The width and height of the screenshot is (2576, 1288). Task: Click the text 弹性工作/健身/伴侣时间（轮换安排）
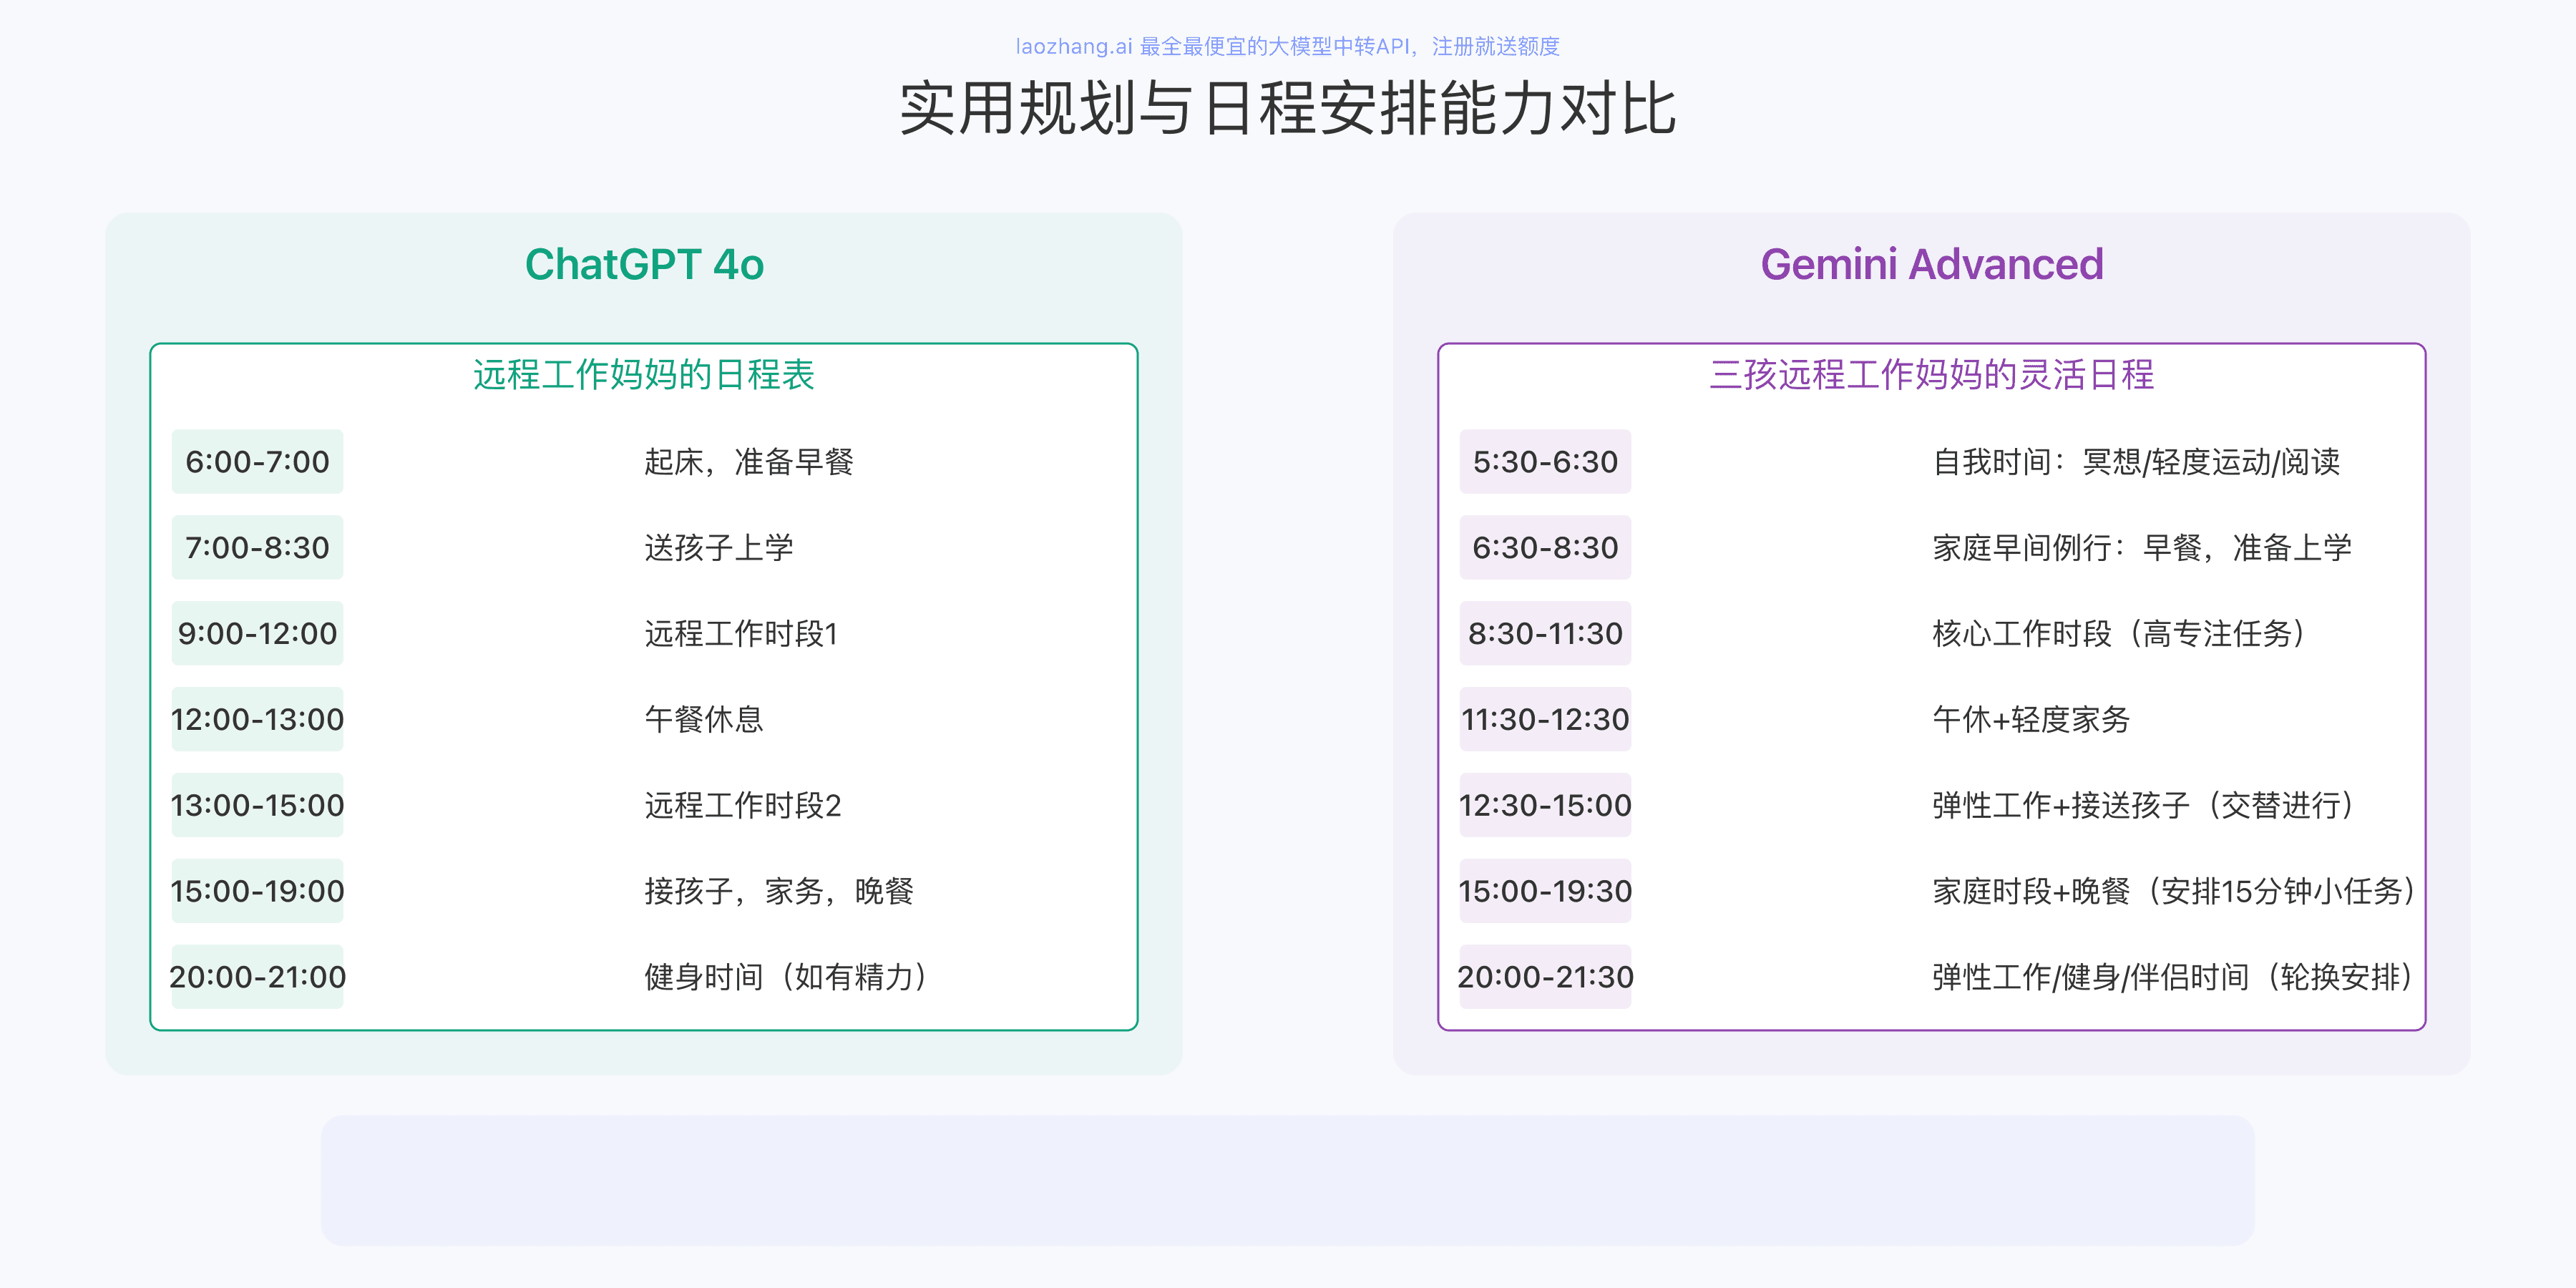coord(2174,978)
